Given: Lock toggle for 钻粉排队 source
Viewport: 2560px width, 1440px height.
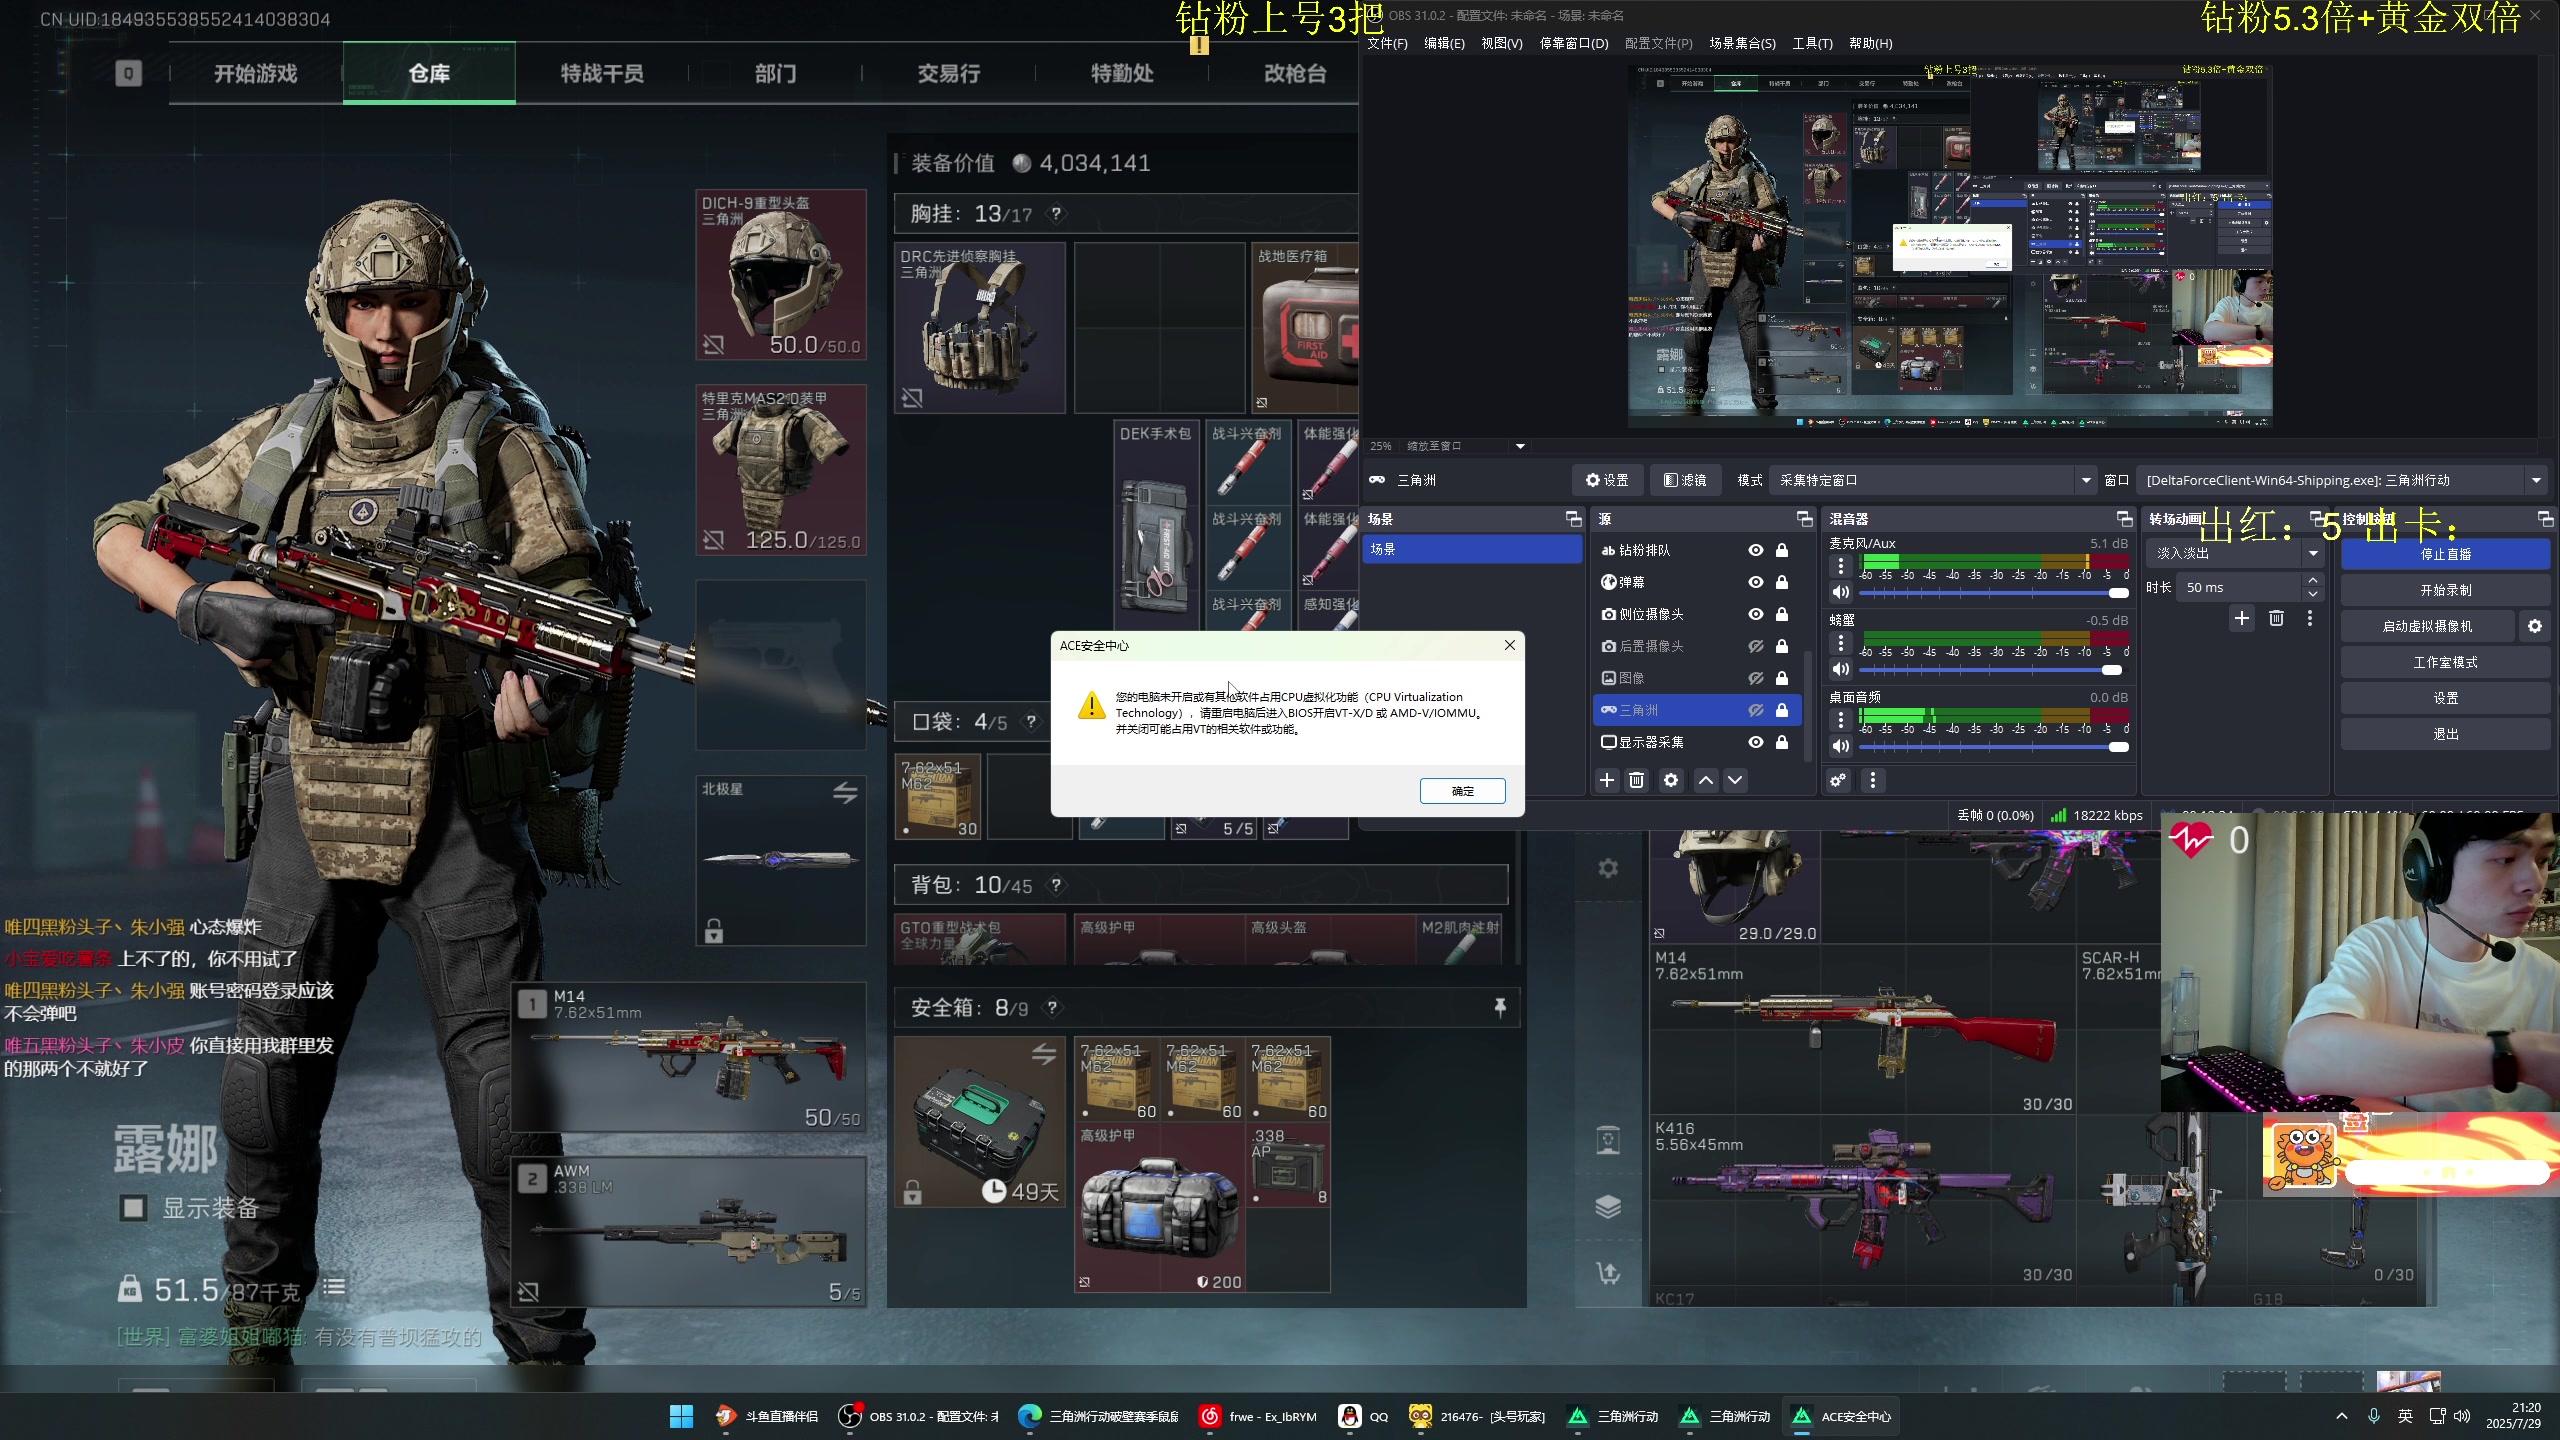Looking at the screenshot, I should (x=1782, y=550).
